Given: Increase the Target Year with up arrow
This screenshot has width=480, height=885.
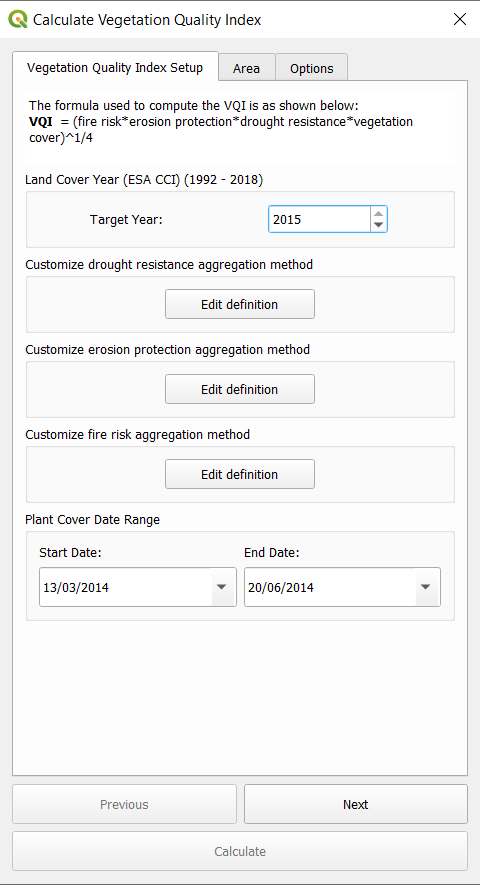Looking at the screenshot, I should [378, 213].
